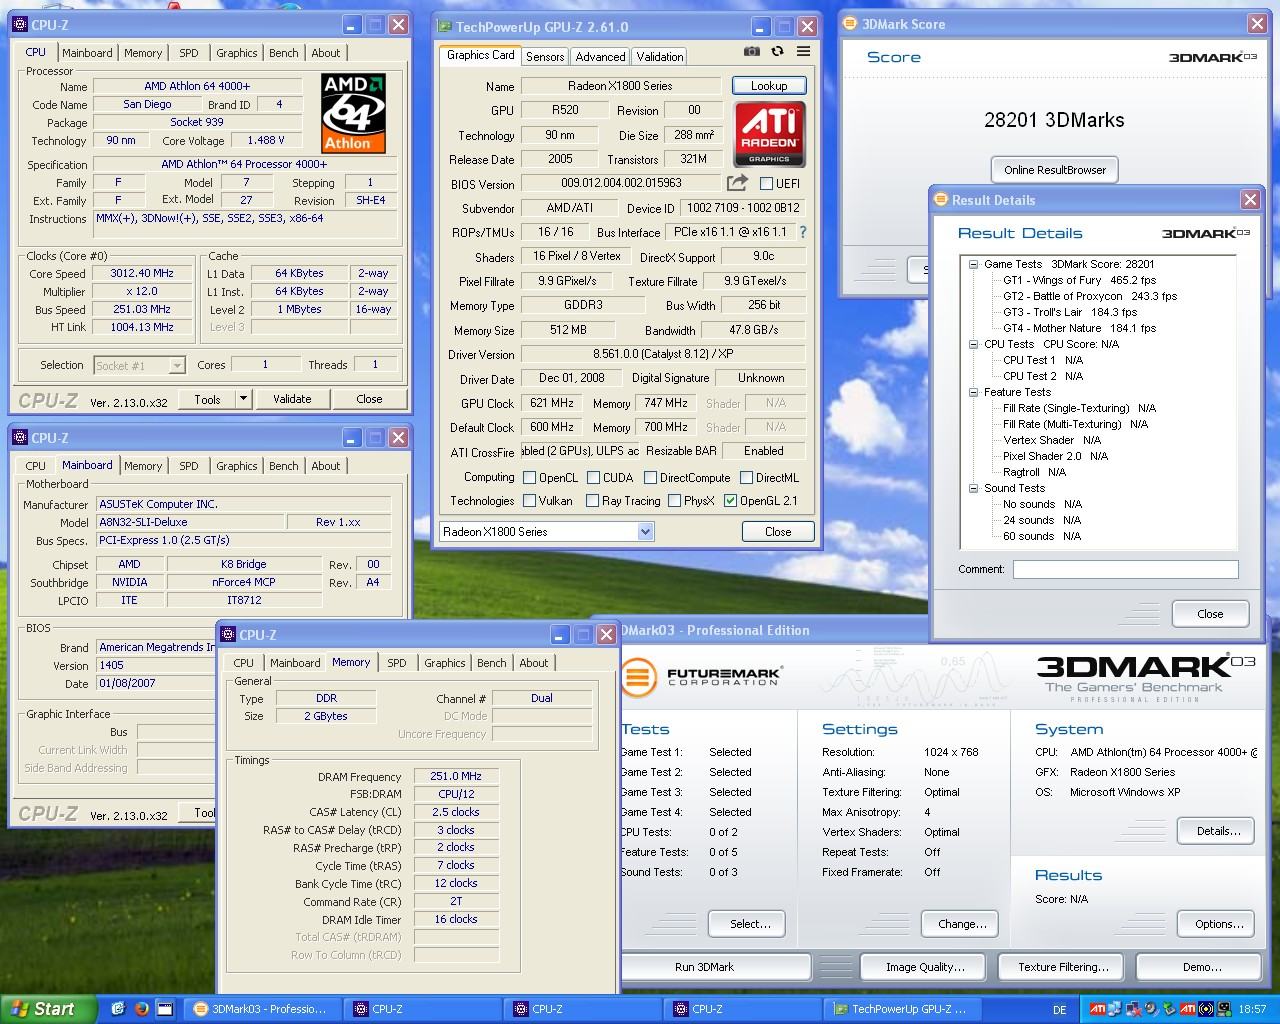Viewport: 1280px width, 1024px height.
Task: Switch to the GPU-Z Sensors tab
Action: [x=545, y=57]
